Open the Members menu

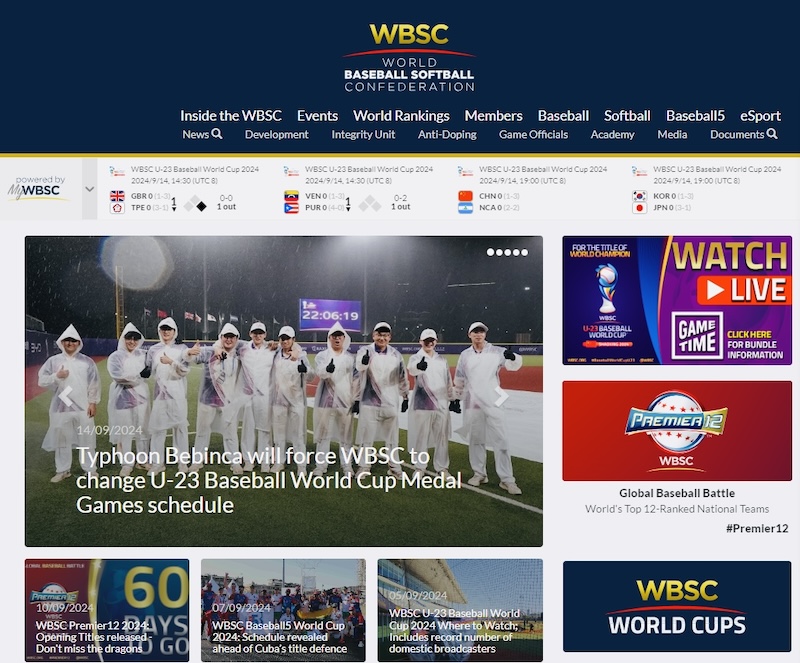[x=493, y=116]
